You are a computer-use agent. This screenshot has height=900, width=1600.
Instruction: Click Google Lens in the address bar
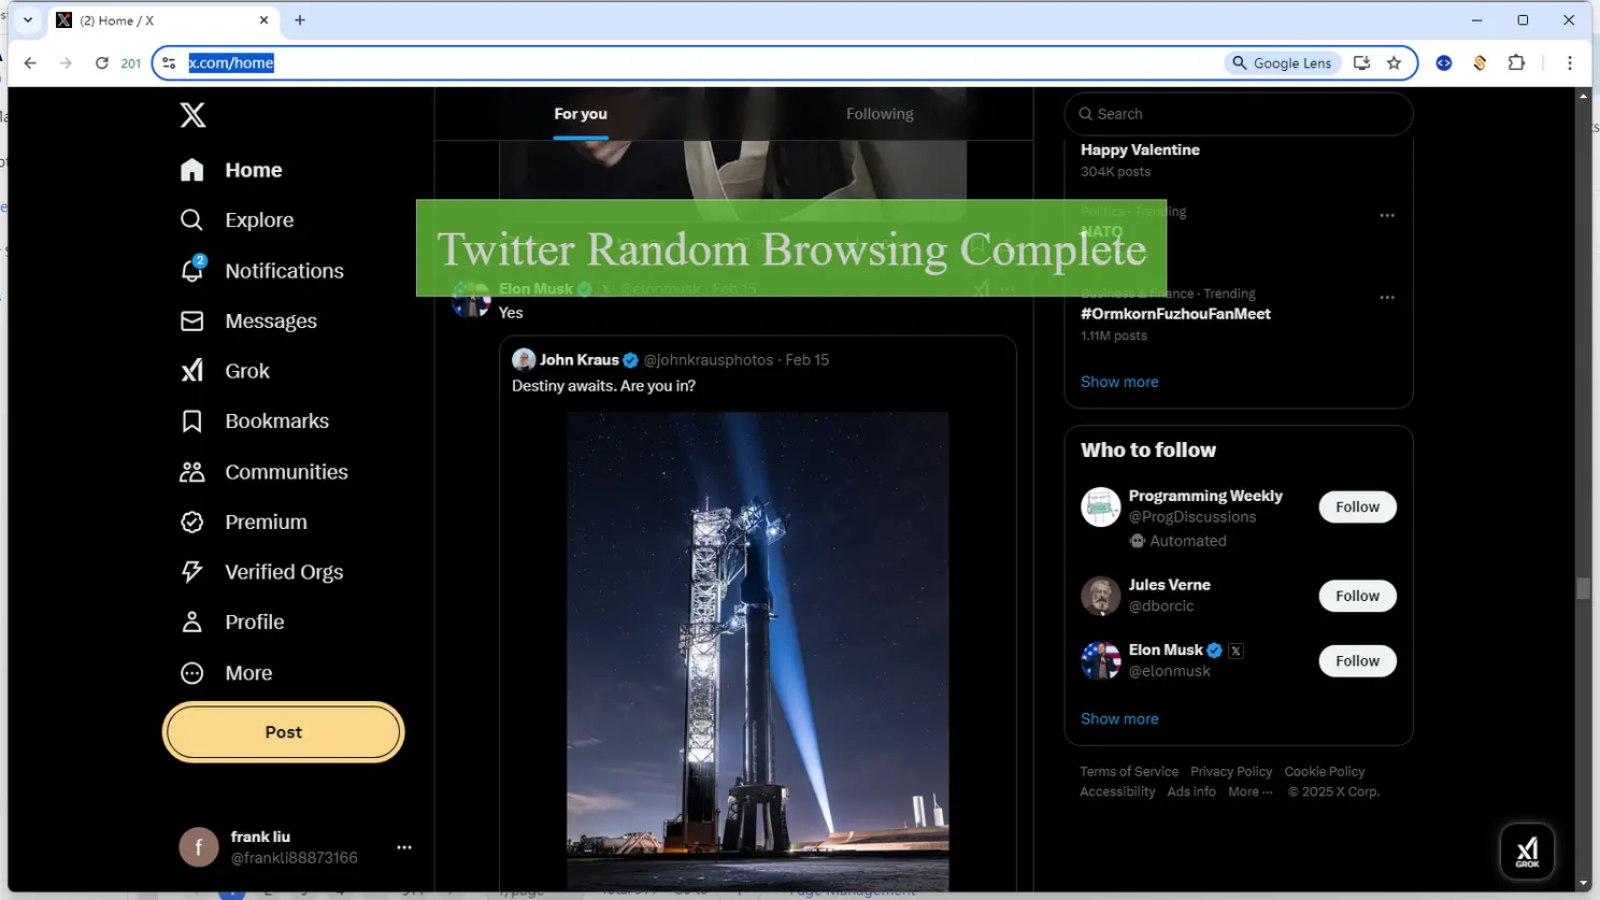[x=1282, y=63]
